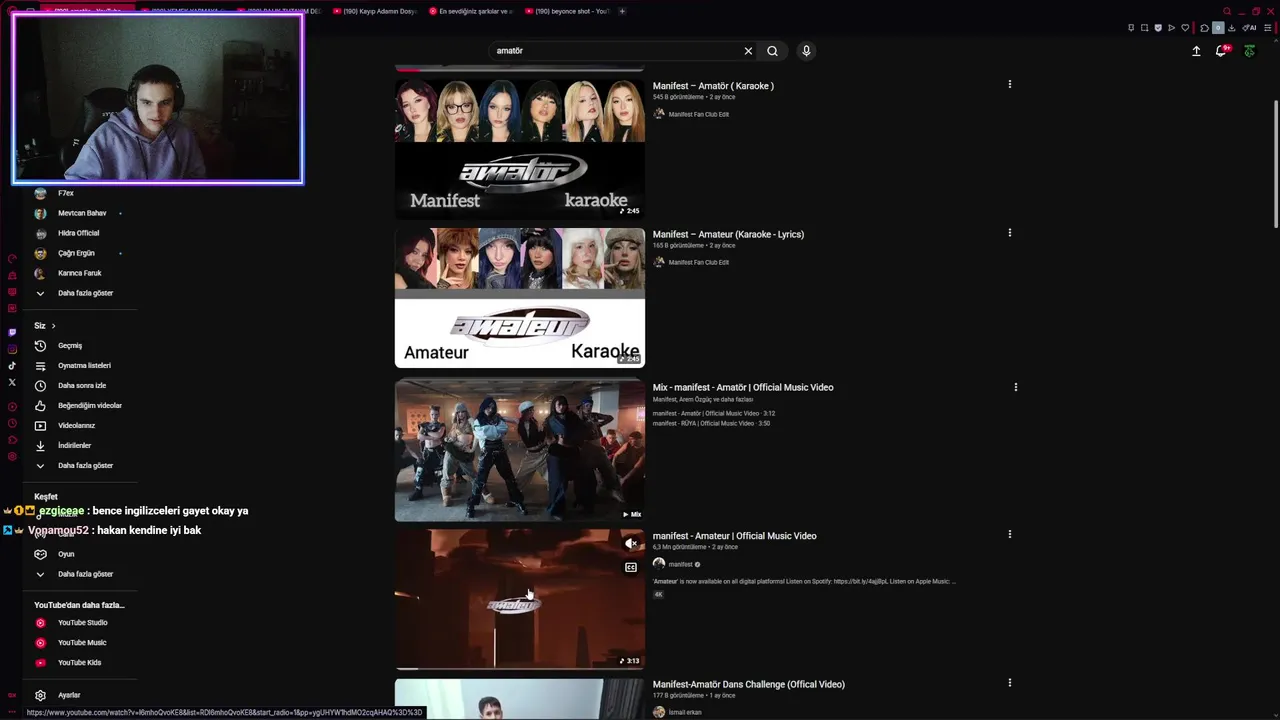Click the page vertical scrollbar thumb
This screenshot has width=1280, height=720.
tap(1275, 165)
